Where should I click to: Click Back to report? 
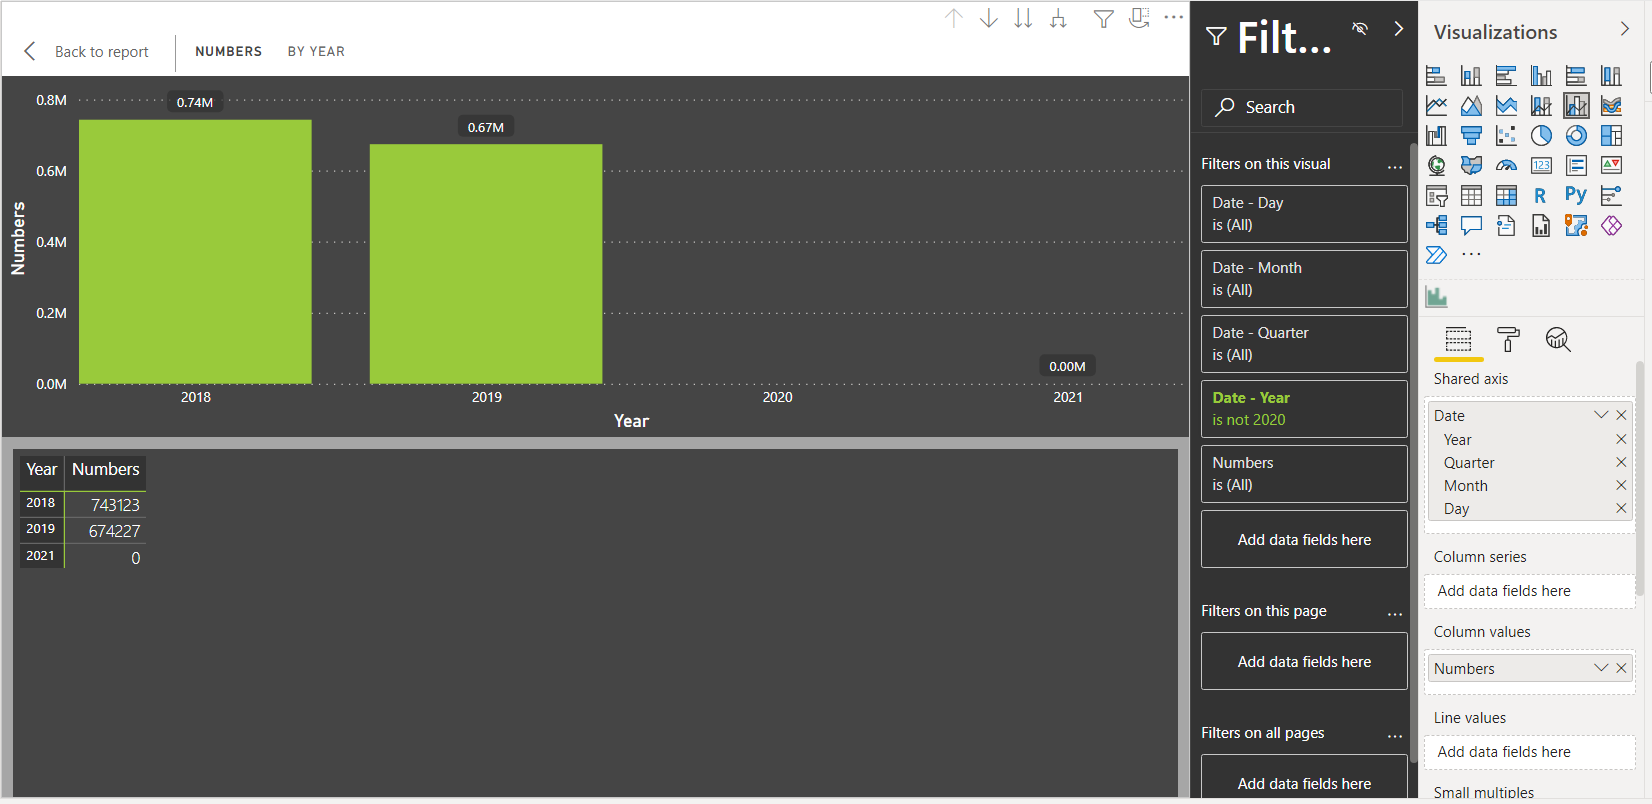[87, 51]
